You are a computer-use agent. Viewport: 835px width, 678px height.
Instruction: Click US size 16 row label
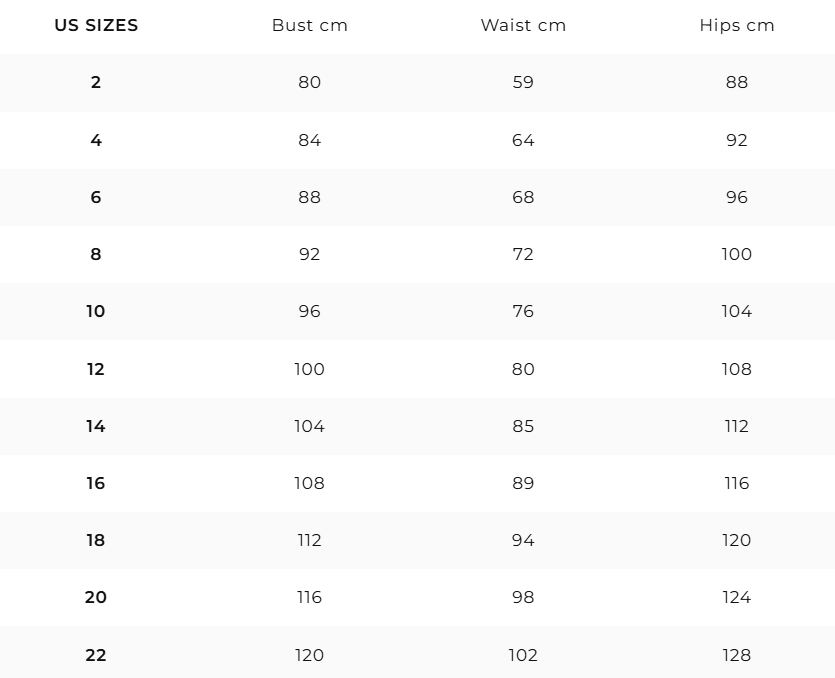click(96, 483)
